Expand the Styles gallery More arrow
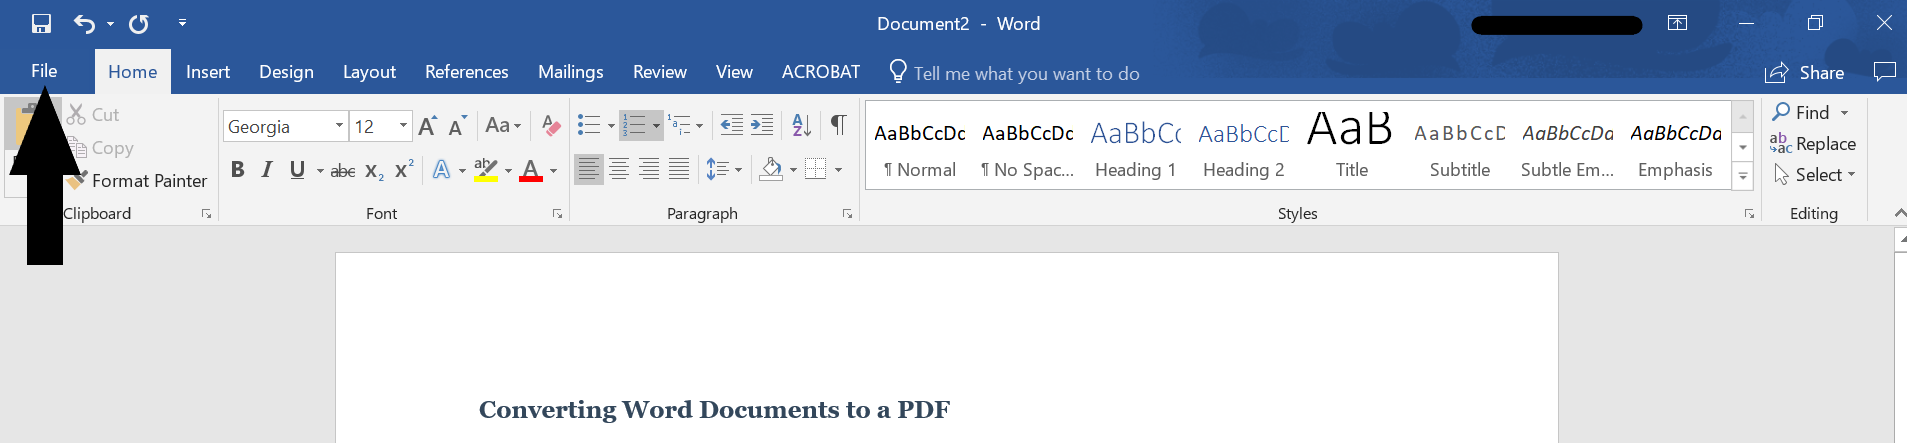Screen dimensions: 1907x443 tap(1743, 176)
